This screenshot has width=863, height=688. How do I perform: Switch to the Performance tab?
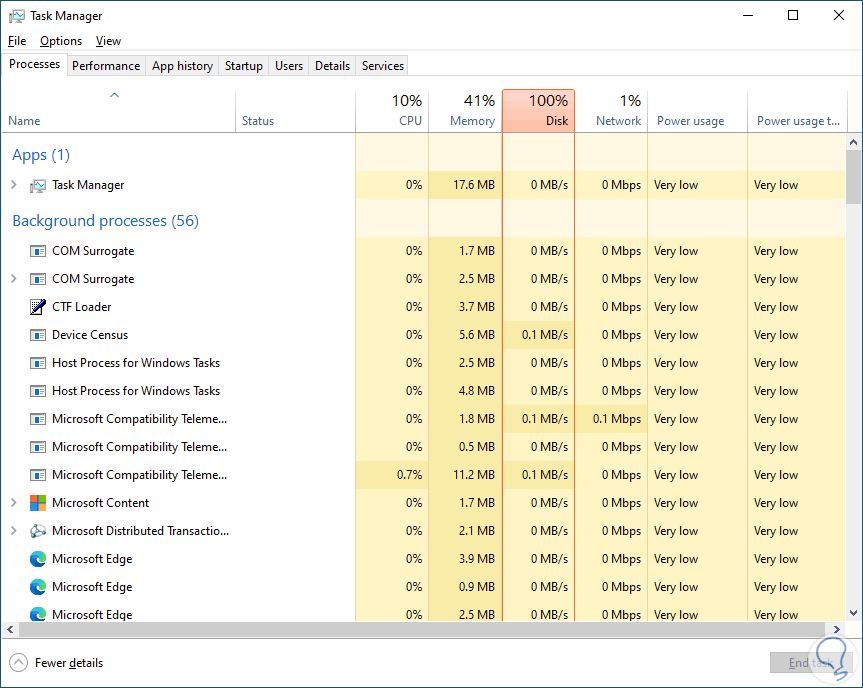[x=106, y=66]
